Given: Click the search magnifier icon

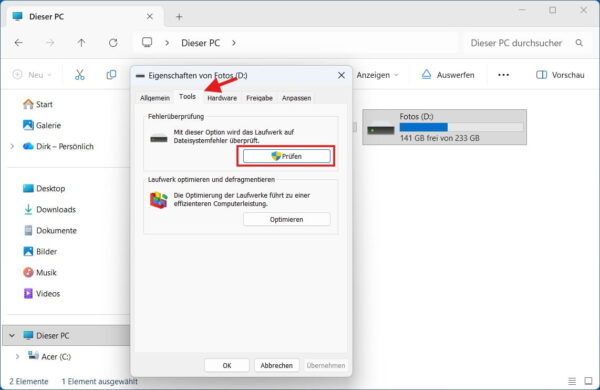Looking at the screenshot, I should coord(579,43).
